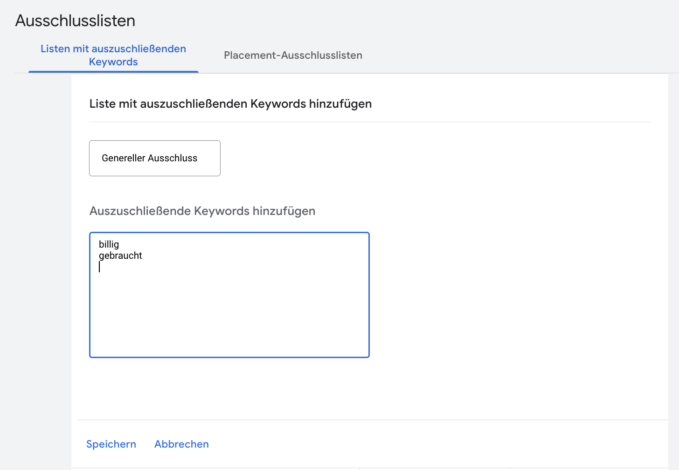This screenshot has width=679, height=470.
Task: Focus the Genereller Ausschluss name field
Action: [155, 158]
